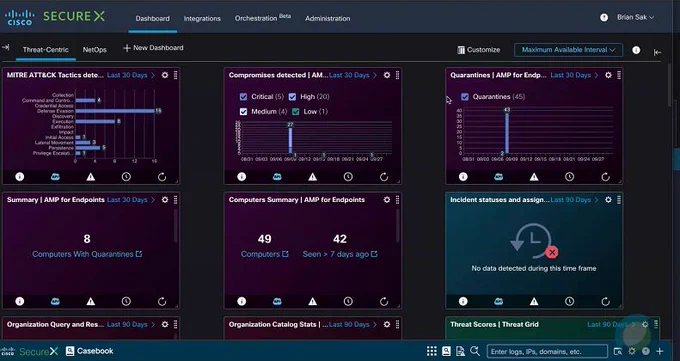680x361 pixels.
Task: Open the Administration tab
Action: click(x=327, y=18)
